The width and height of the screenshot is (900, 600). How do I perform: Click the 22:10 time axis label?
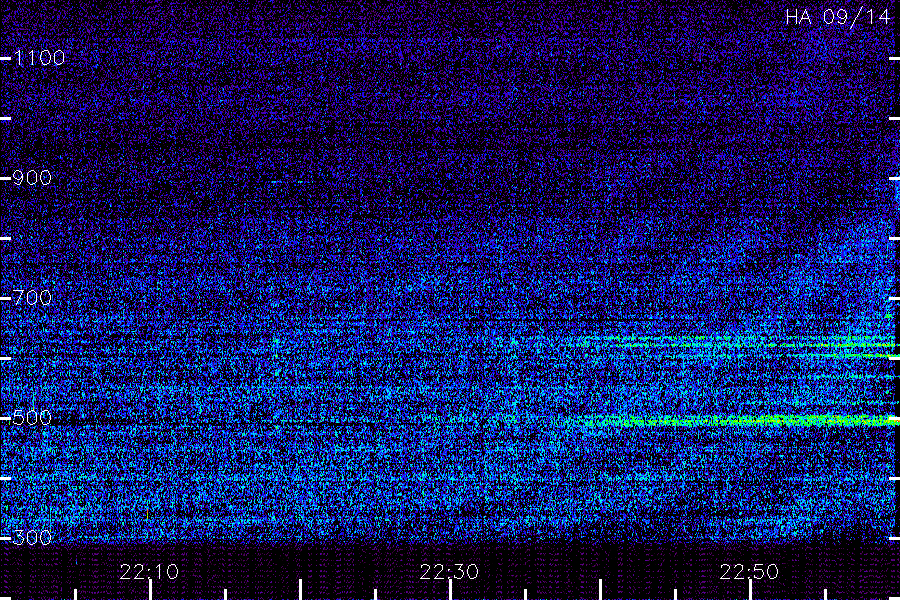click(x=149, y=572)
